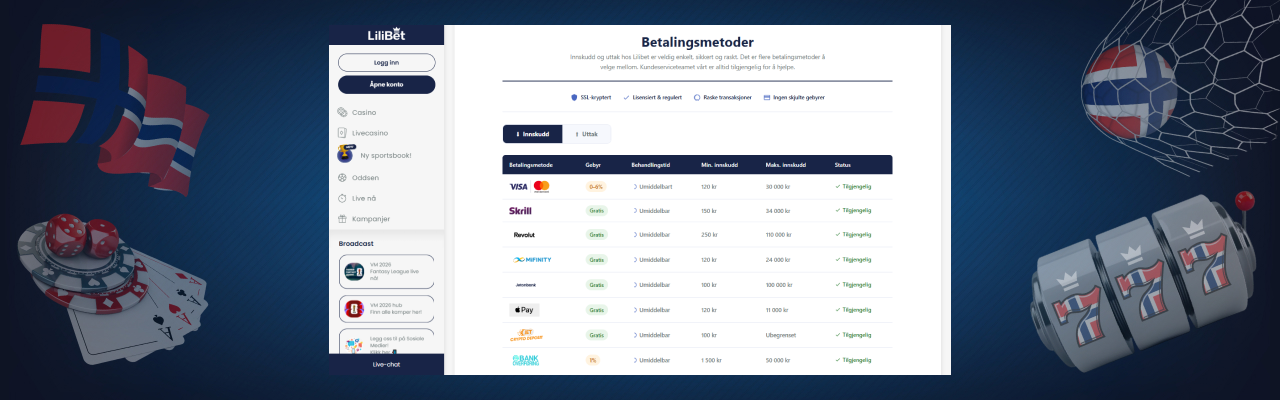Switch to the Innskudd tab

coord(532,133)
